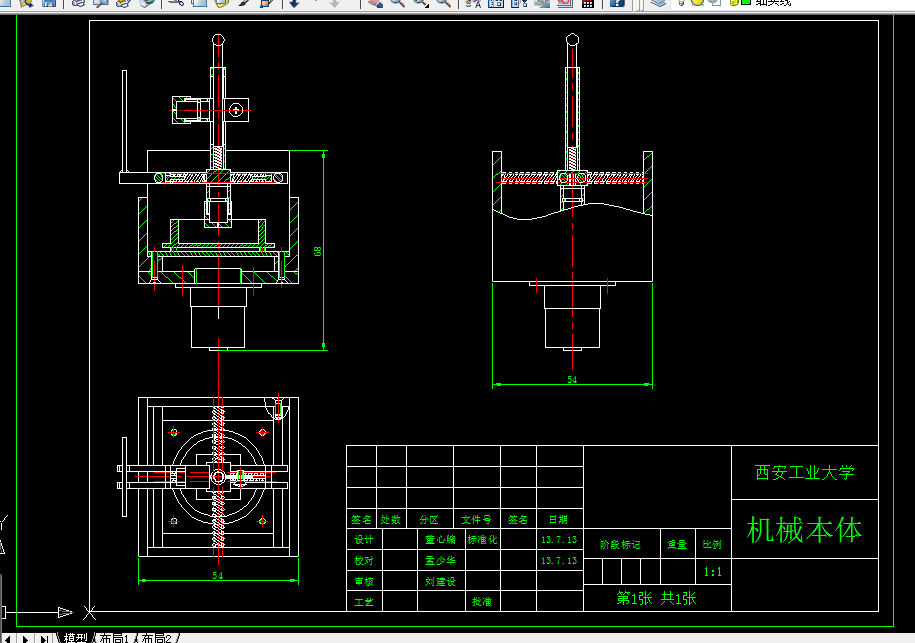Click the Zoom Previous magnifier

click(443, 3)
